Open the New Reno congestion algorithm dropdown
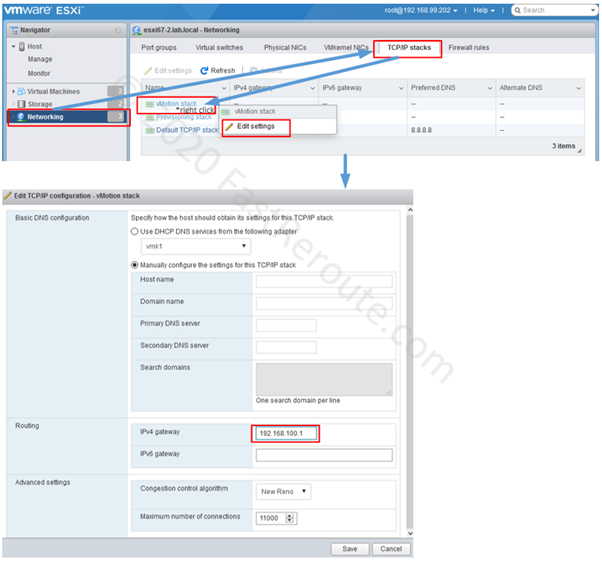 [x=283, y=491]
